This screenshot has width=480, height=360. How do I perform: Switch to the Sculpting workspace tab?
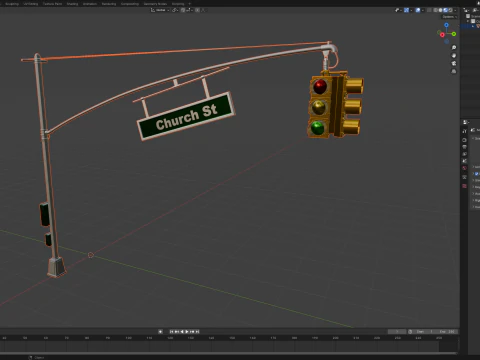coord(12,4)
